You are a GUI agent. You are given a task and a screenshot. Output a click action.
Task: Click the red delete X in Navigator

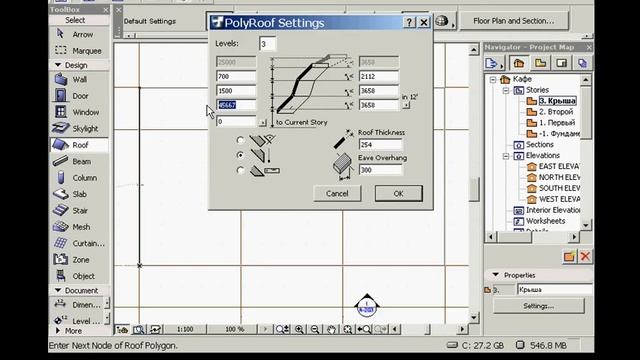pyautogui.click(x=585, y=256)
